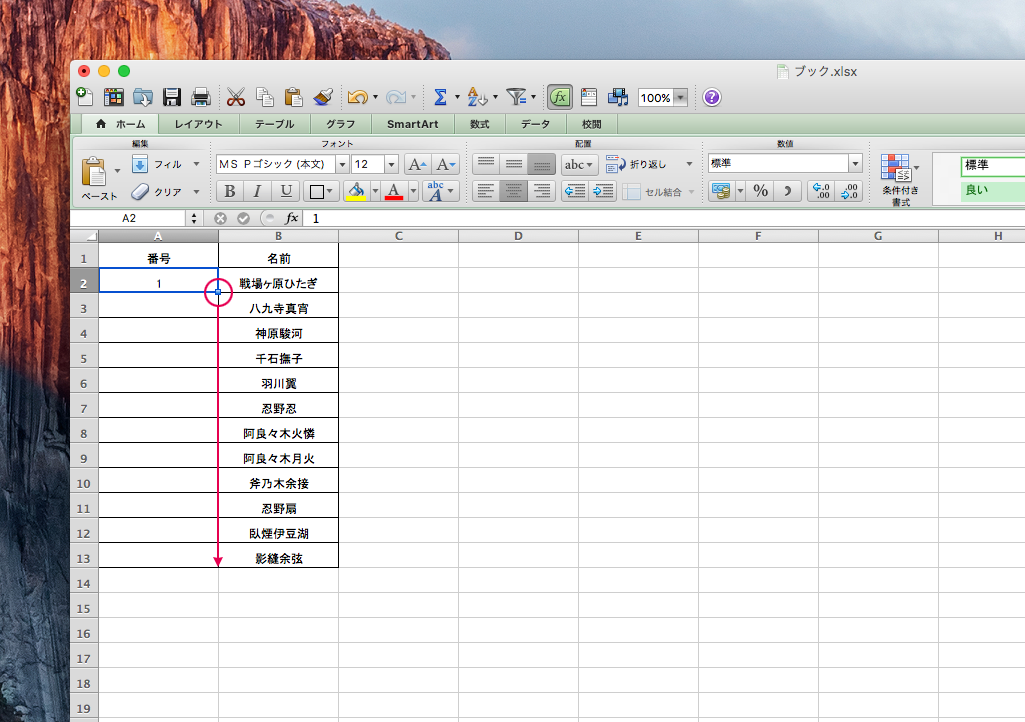
Task: Click the increase decimal button
Action: [x=821, y=191]
